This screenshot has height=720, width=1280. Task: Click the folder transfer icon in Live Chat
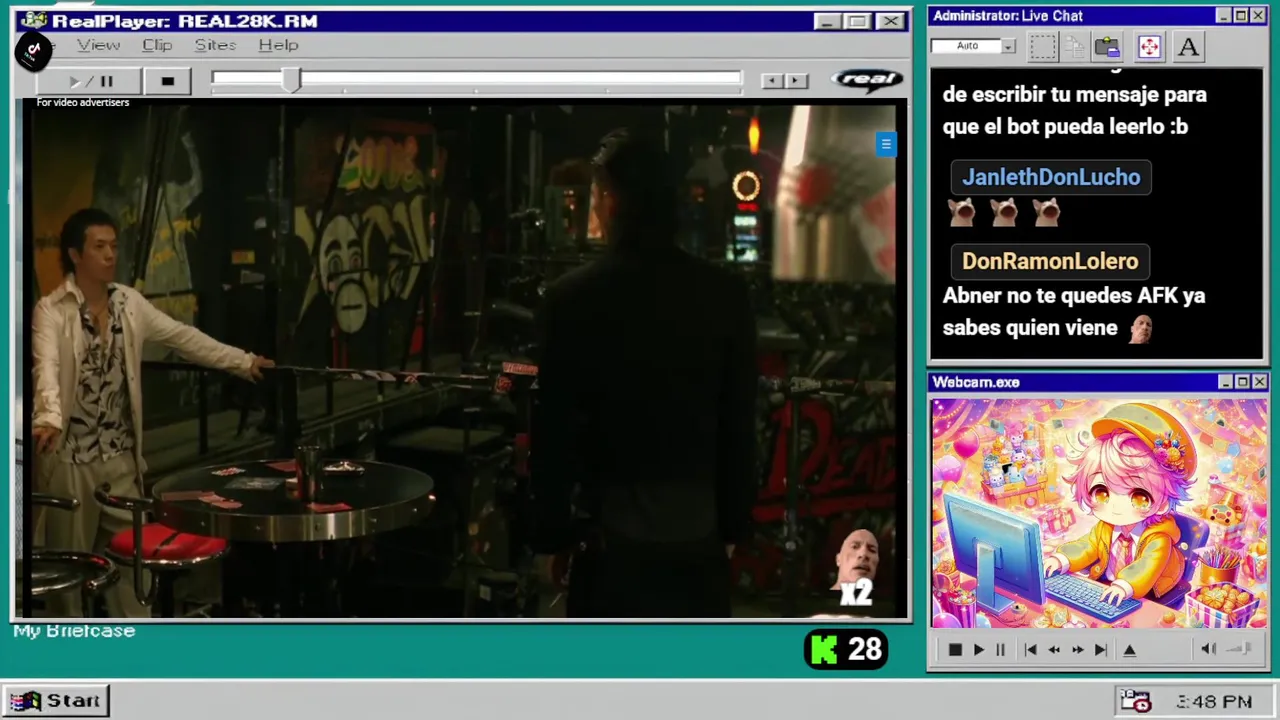(x=1107, y=46)
